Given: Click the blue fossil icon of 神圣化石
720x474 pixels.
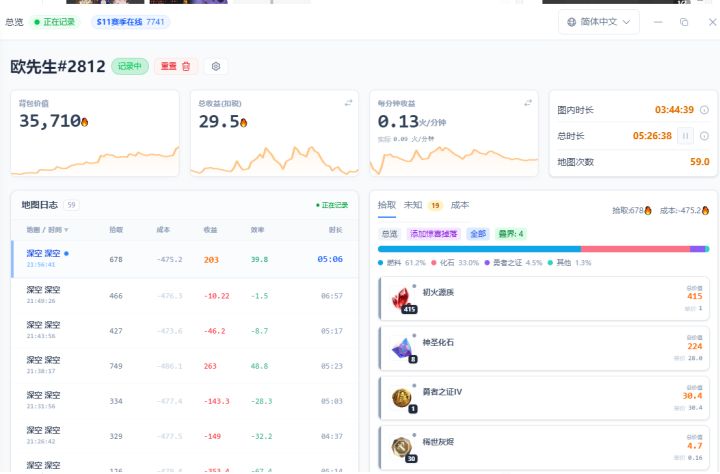Looking at the screenshot, I should [402, 349].
